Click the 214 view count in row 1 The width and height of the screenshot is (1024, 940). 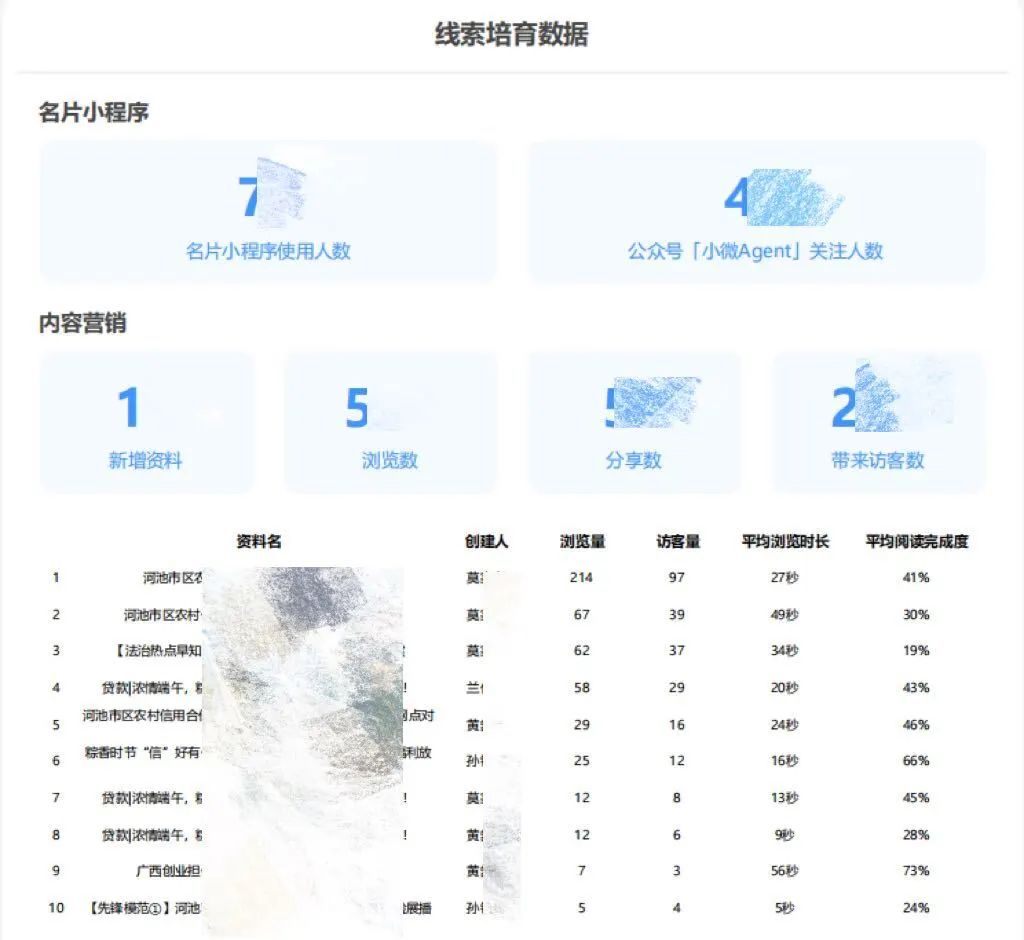581,578
